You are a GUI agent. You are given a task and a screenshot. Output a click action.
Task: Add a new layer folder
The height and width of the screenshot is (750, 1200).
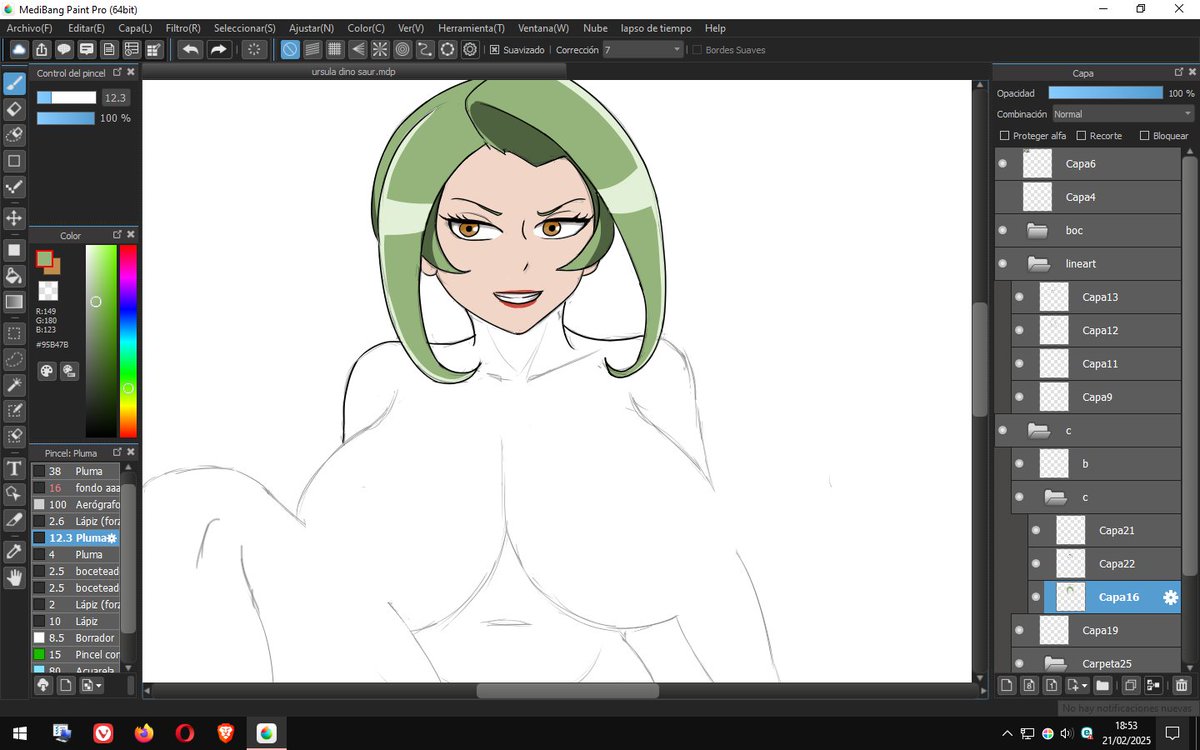1102,685
